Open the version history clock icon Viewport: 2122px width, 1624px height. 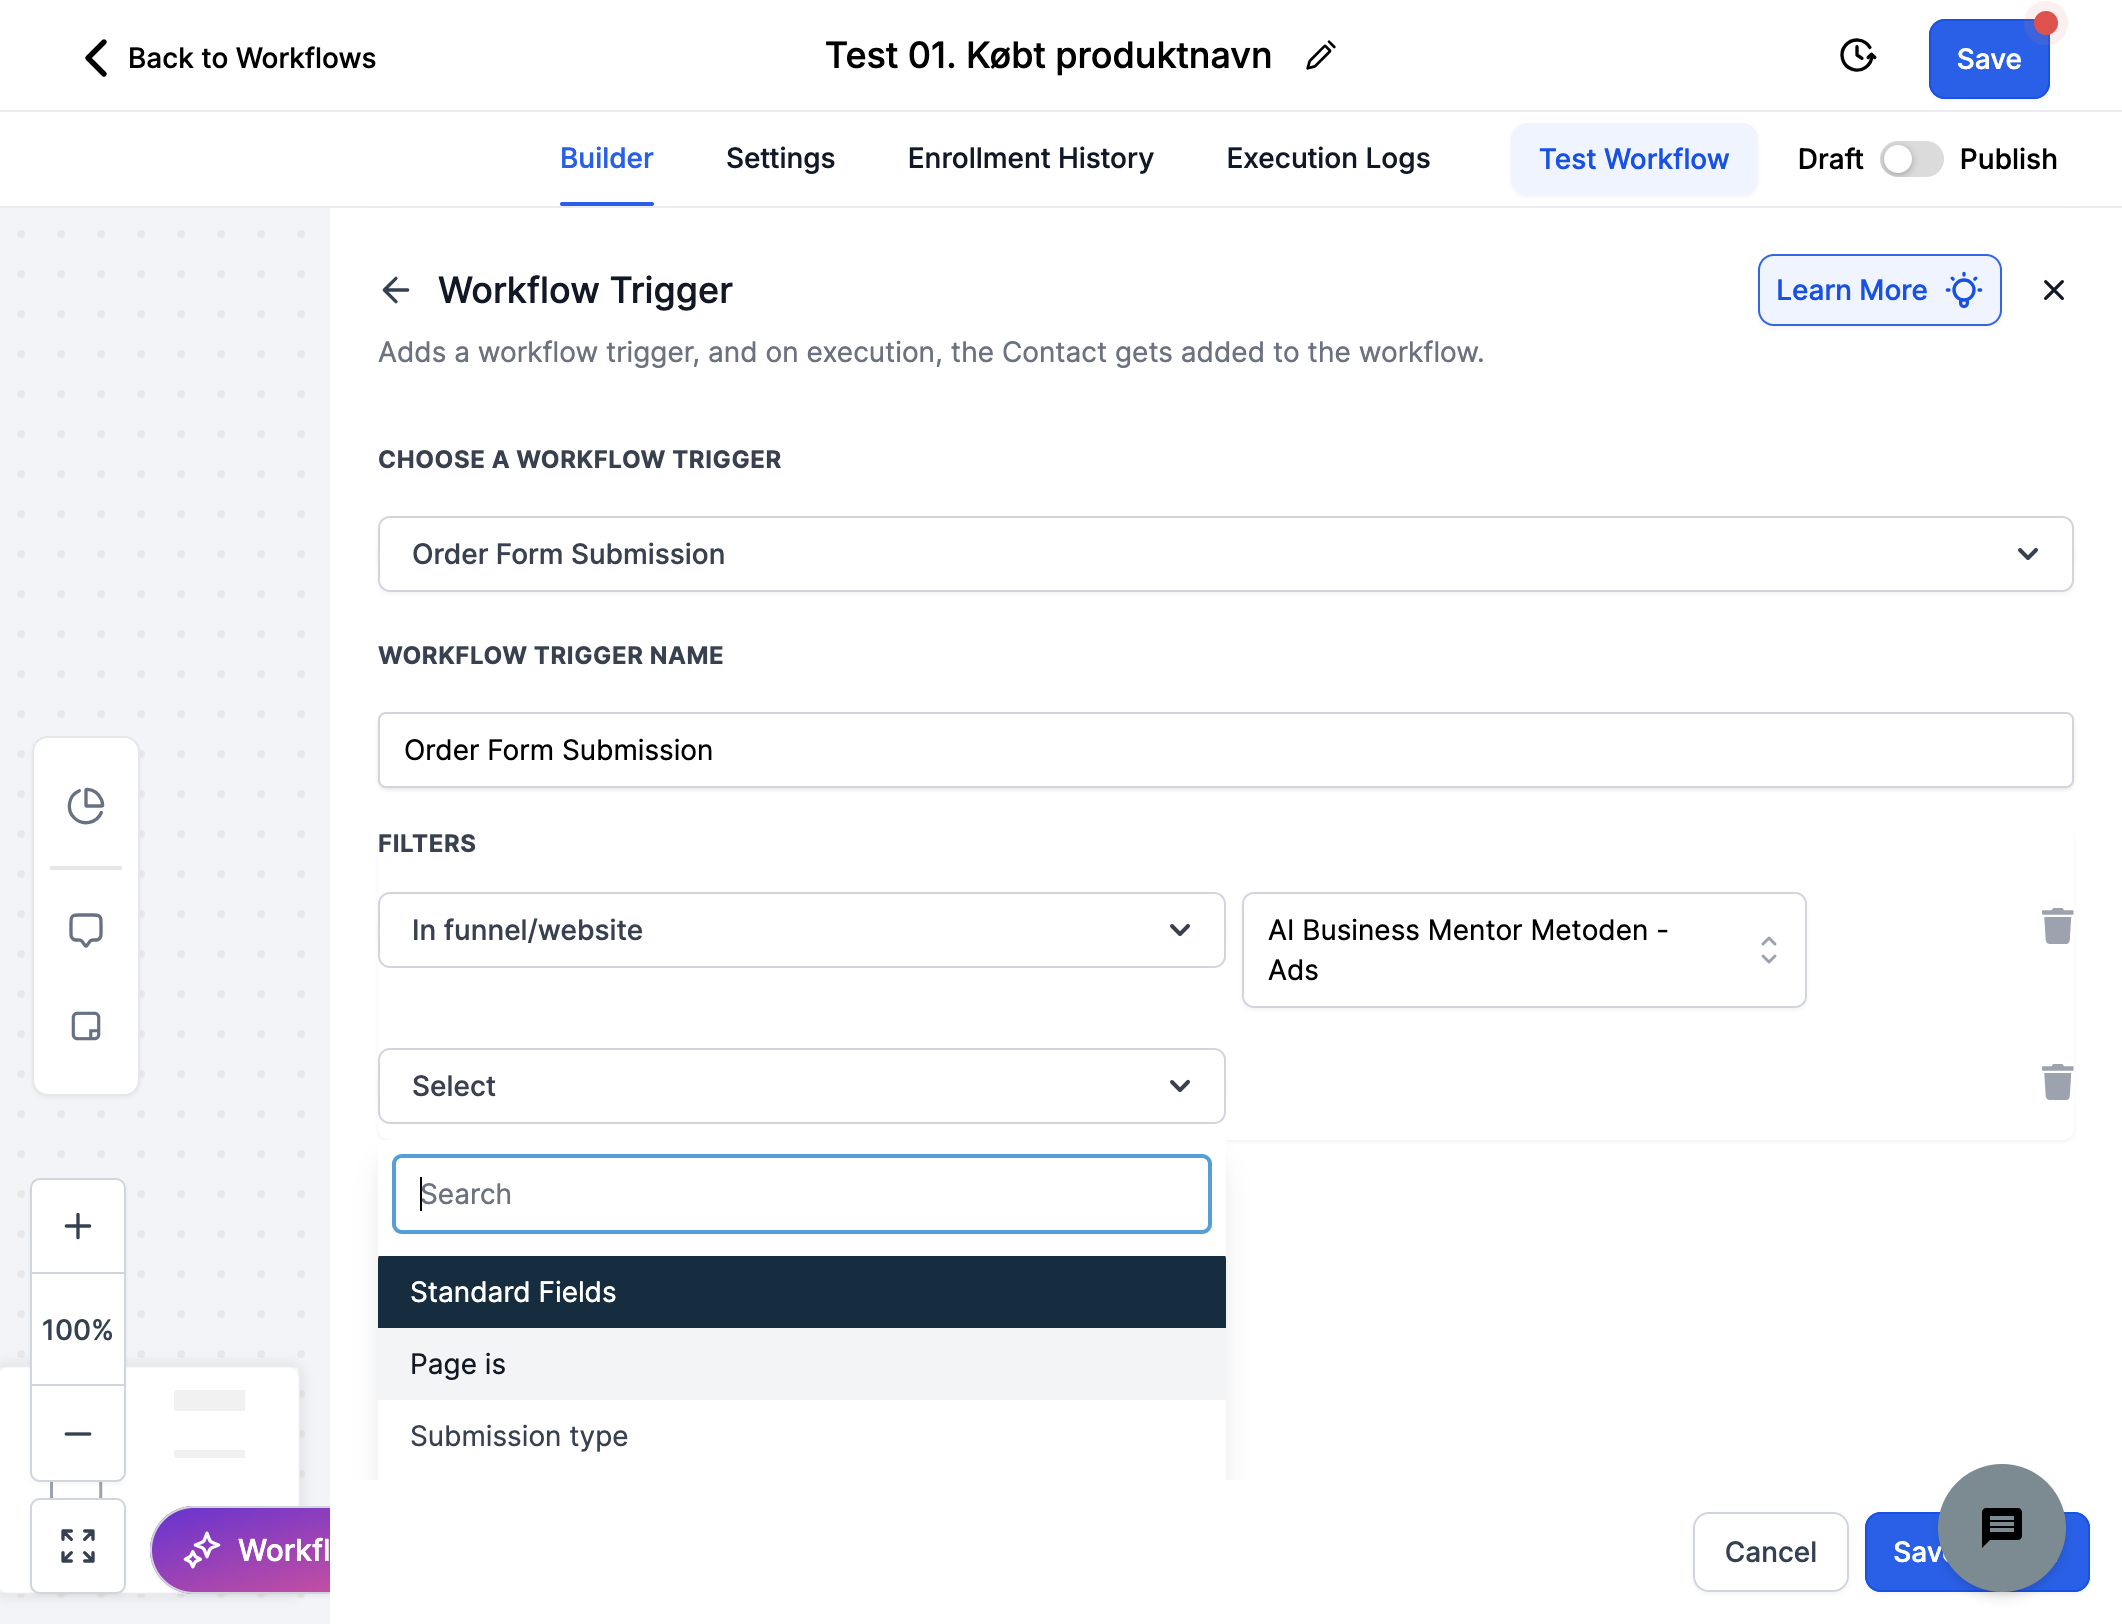1857,56
